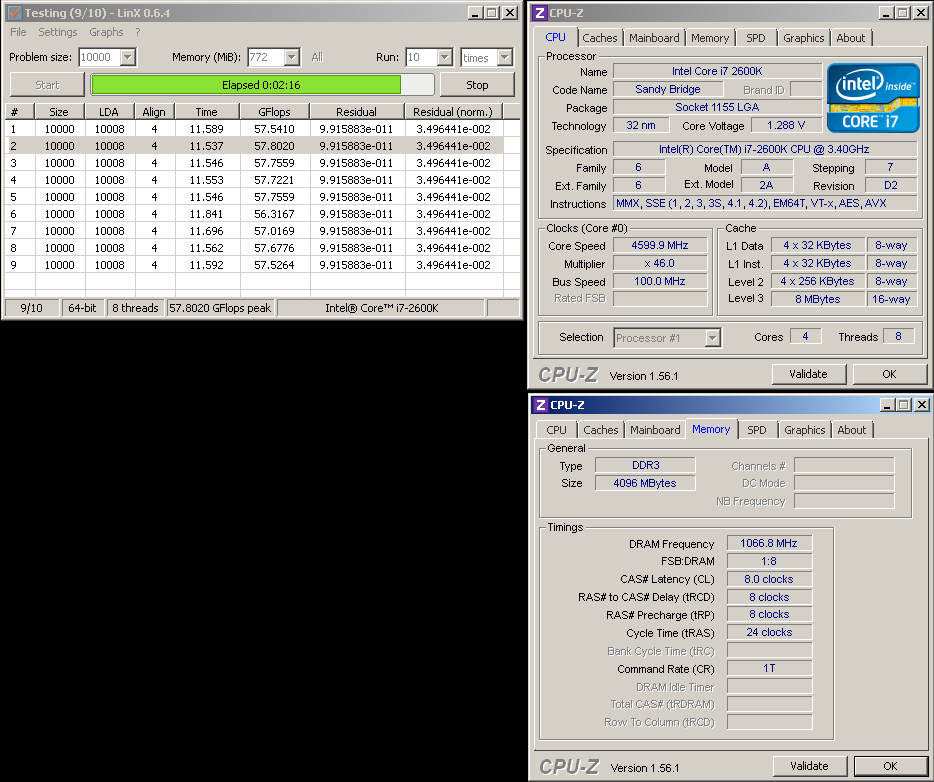This screenshot has width=934, height=782.
Task: Click the Cycle Time (tRAS) value 24 clocks
Action: click(x=769, y=633)
